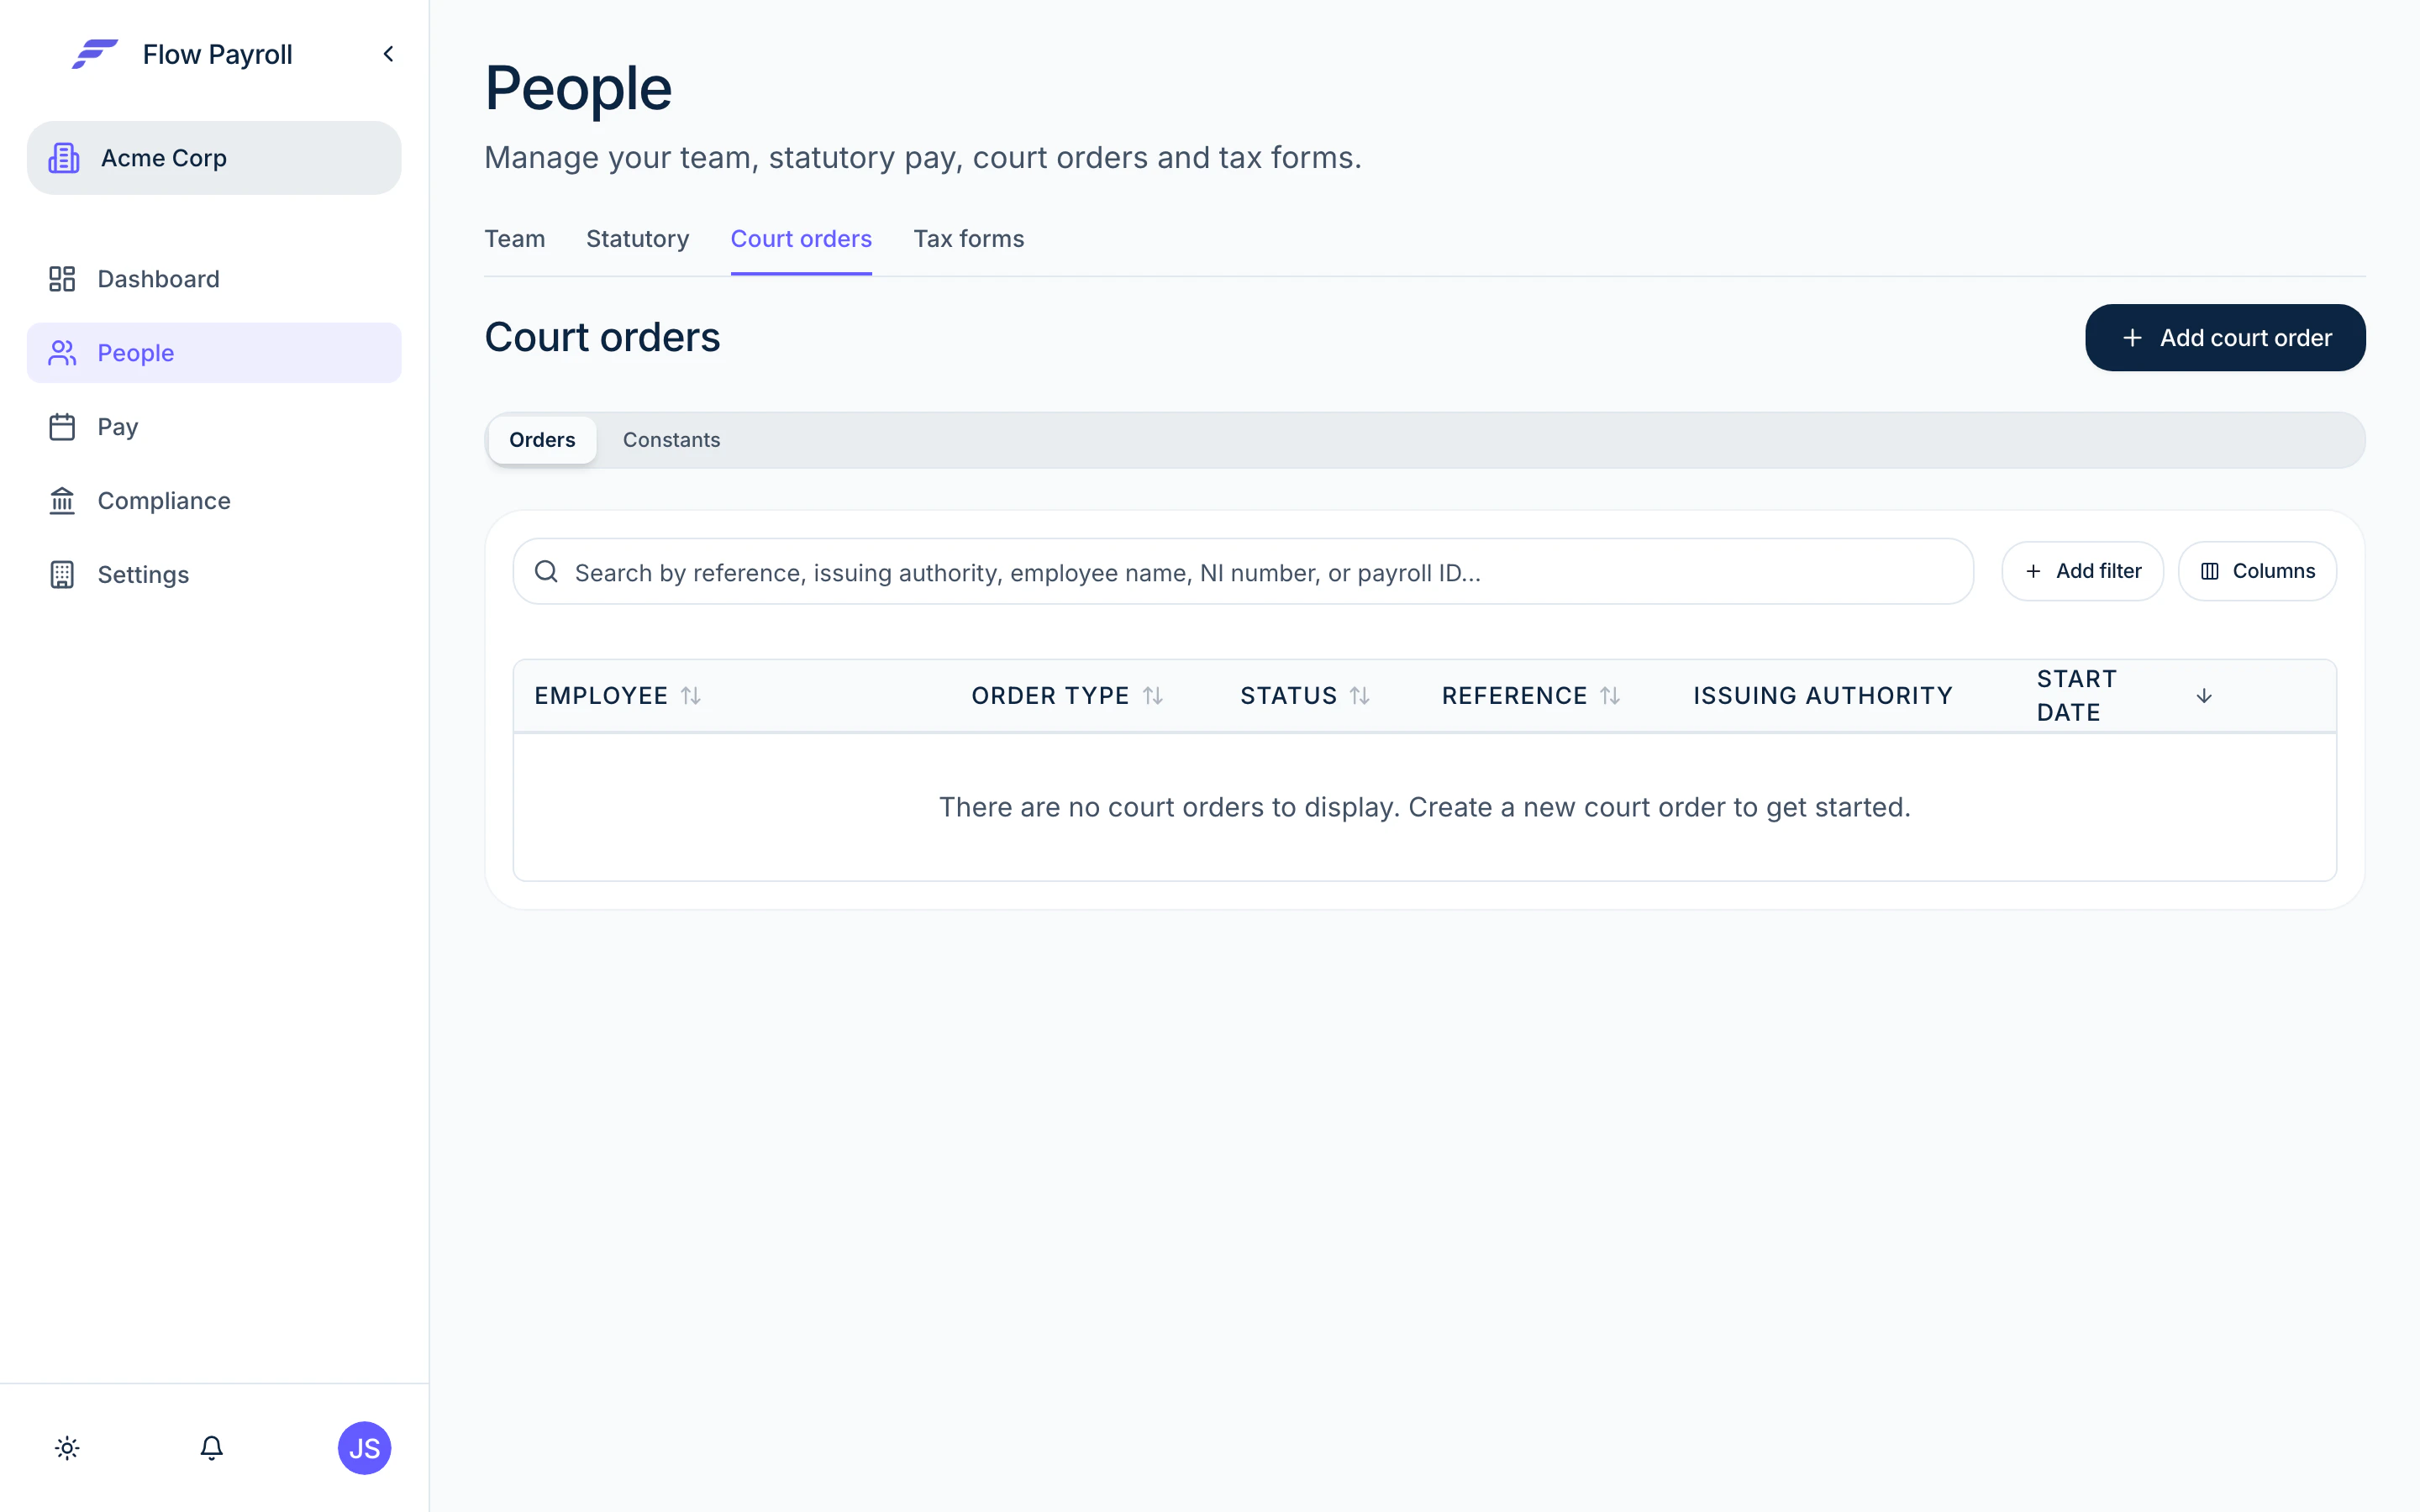This screenshot has height=1512, width=2420.
Task: Click the Pay calendar icon
Action: [62, 427]
